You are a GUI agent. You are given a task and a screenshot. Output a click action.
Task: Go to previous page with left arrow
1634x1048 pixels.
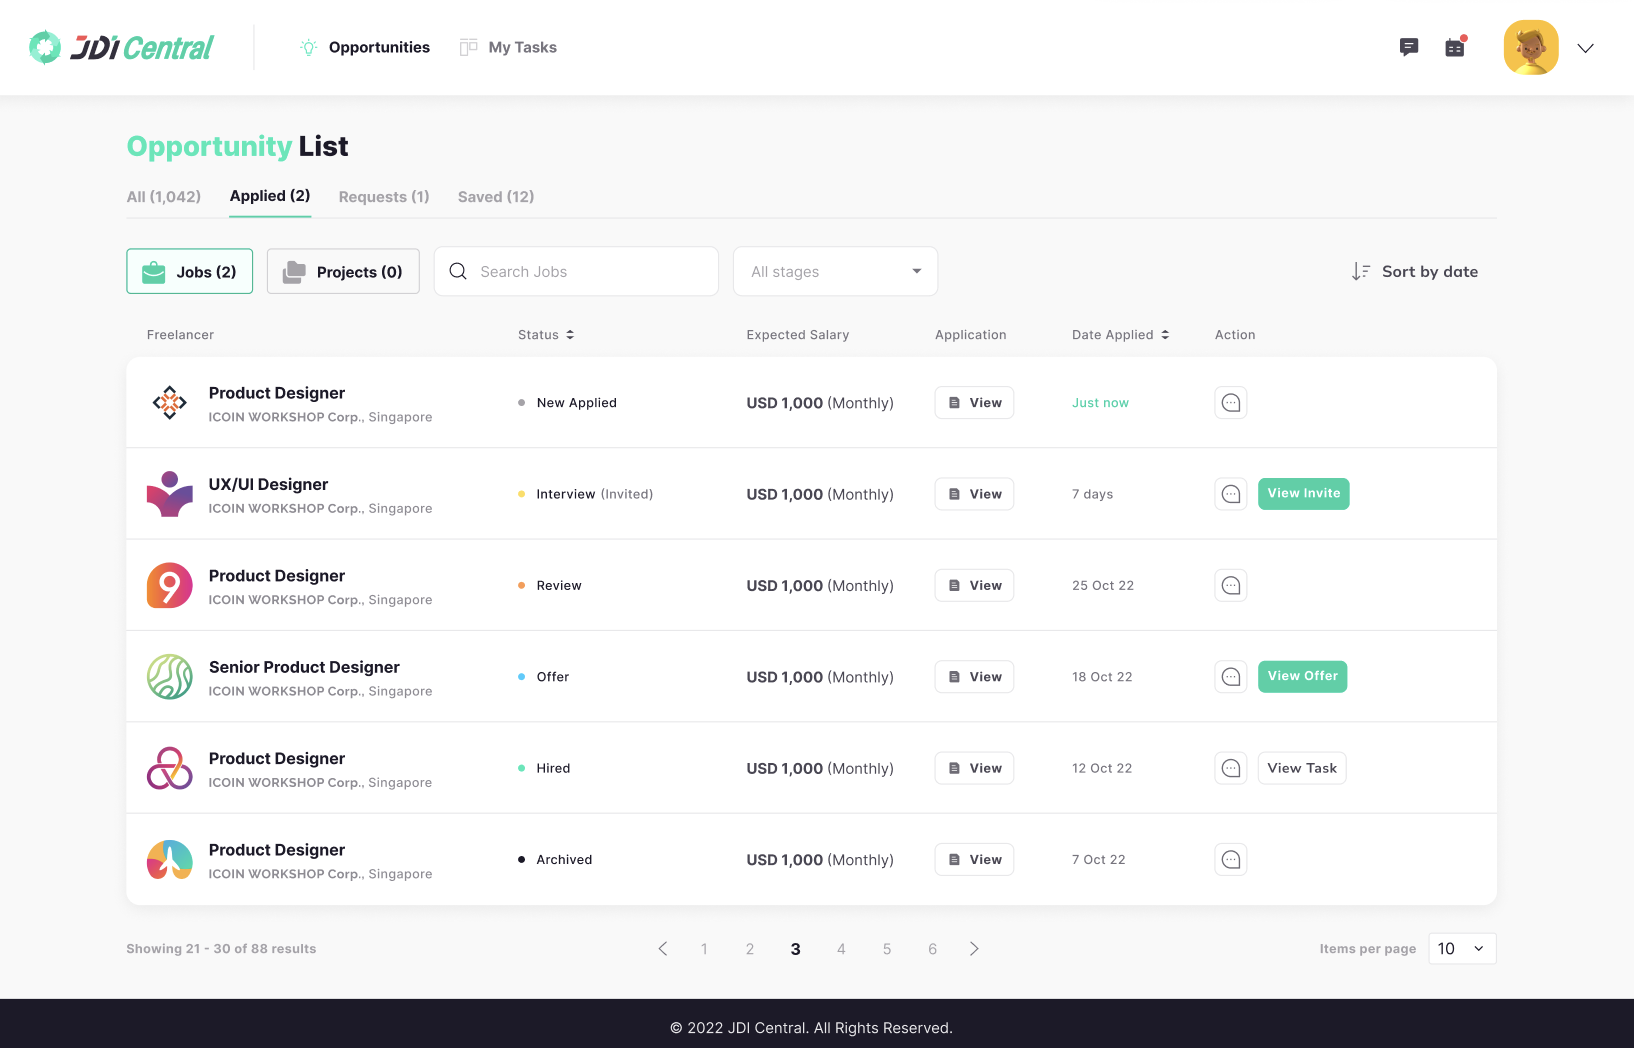(x=662, y=949)
